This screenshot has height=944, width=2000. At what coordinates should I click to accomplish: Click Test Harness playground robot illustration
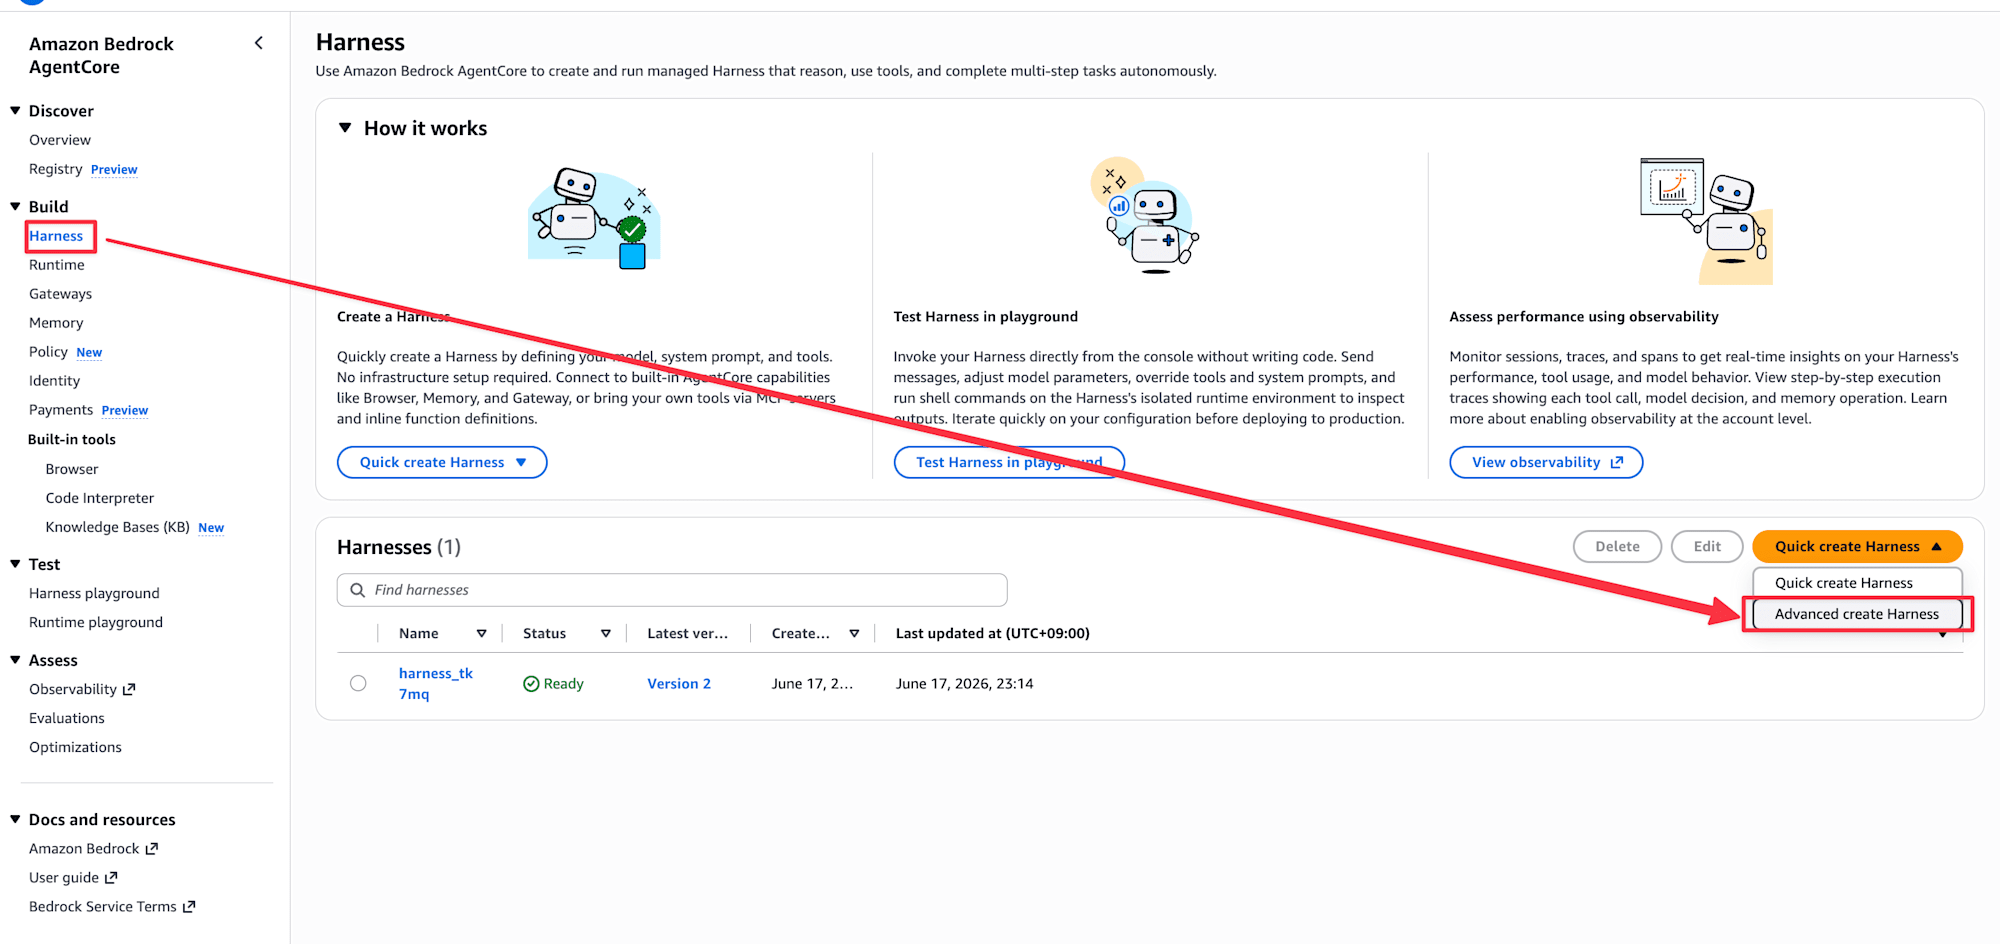(x=1147, y=215)
